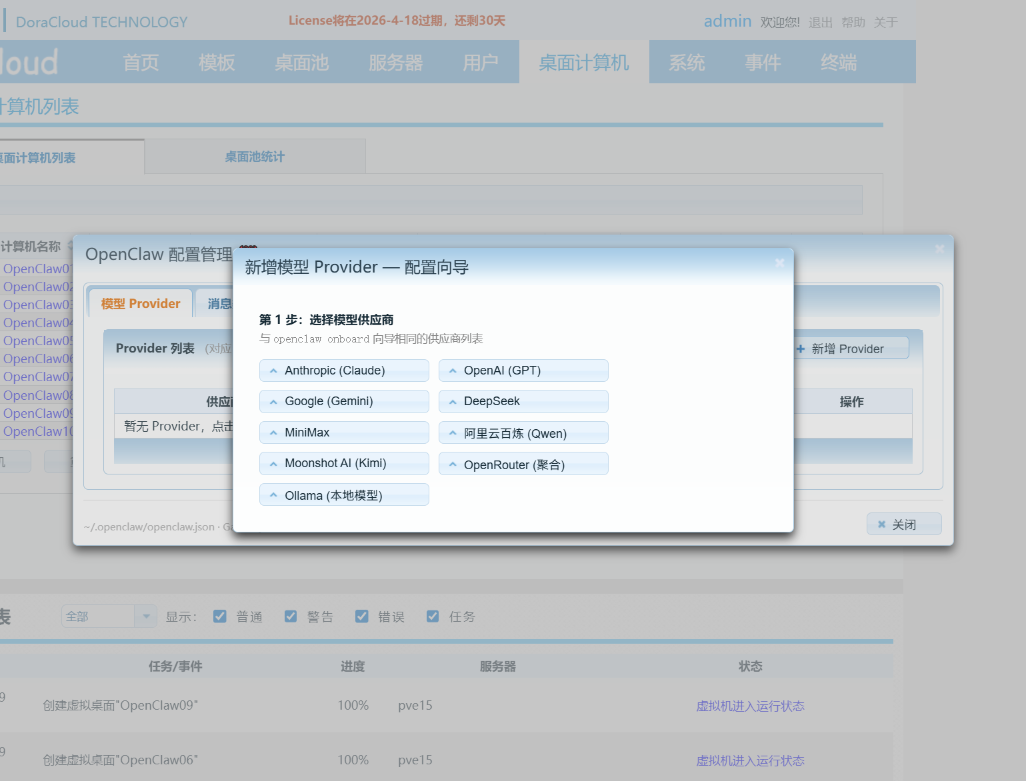Click the 进度 column header
Image resolution: width=1026 pixels, height=781 pixels.
353,666
